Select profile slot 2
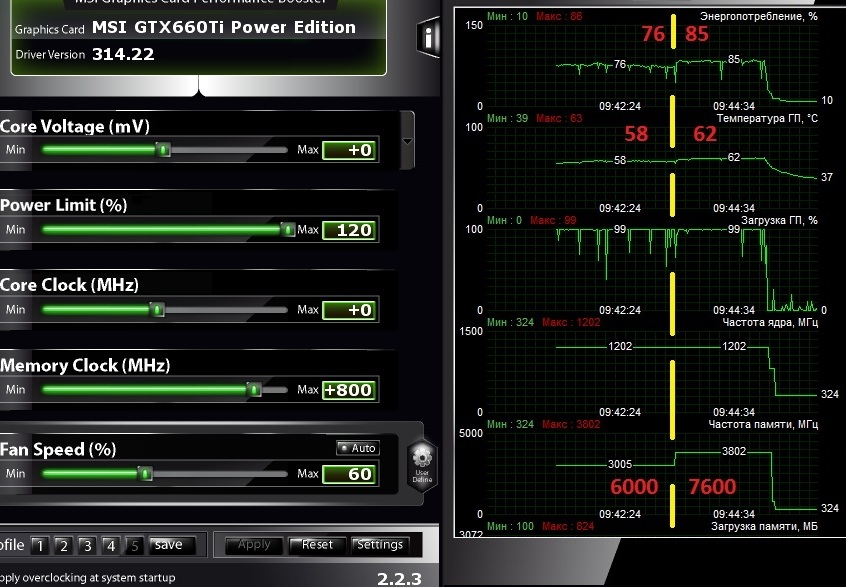846x587 pixels. (x=63, y=545)
